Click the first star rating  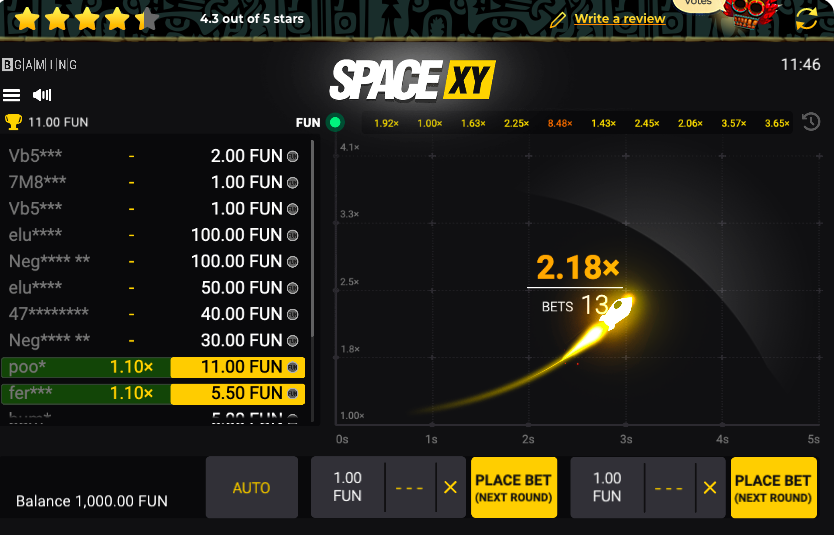[27, 20]
